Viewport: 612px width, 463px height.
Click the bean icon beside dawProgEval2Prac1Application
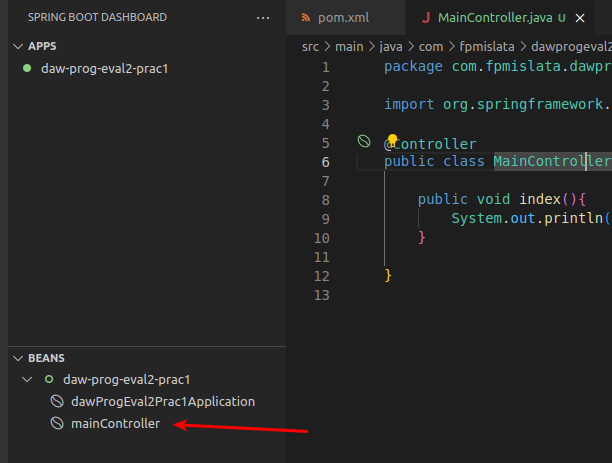coord(57,402)
